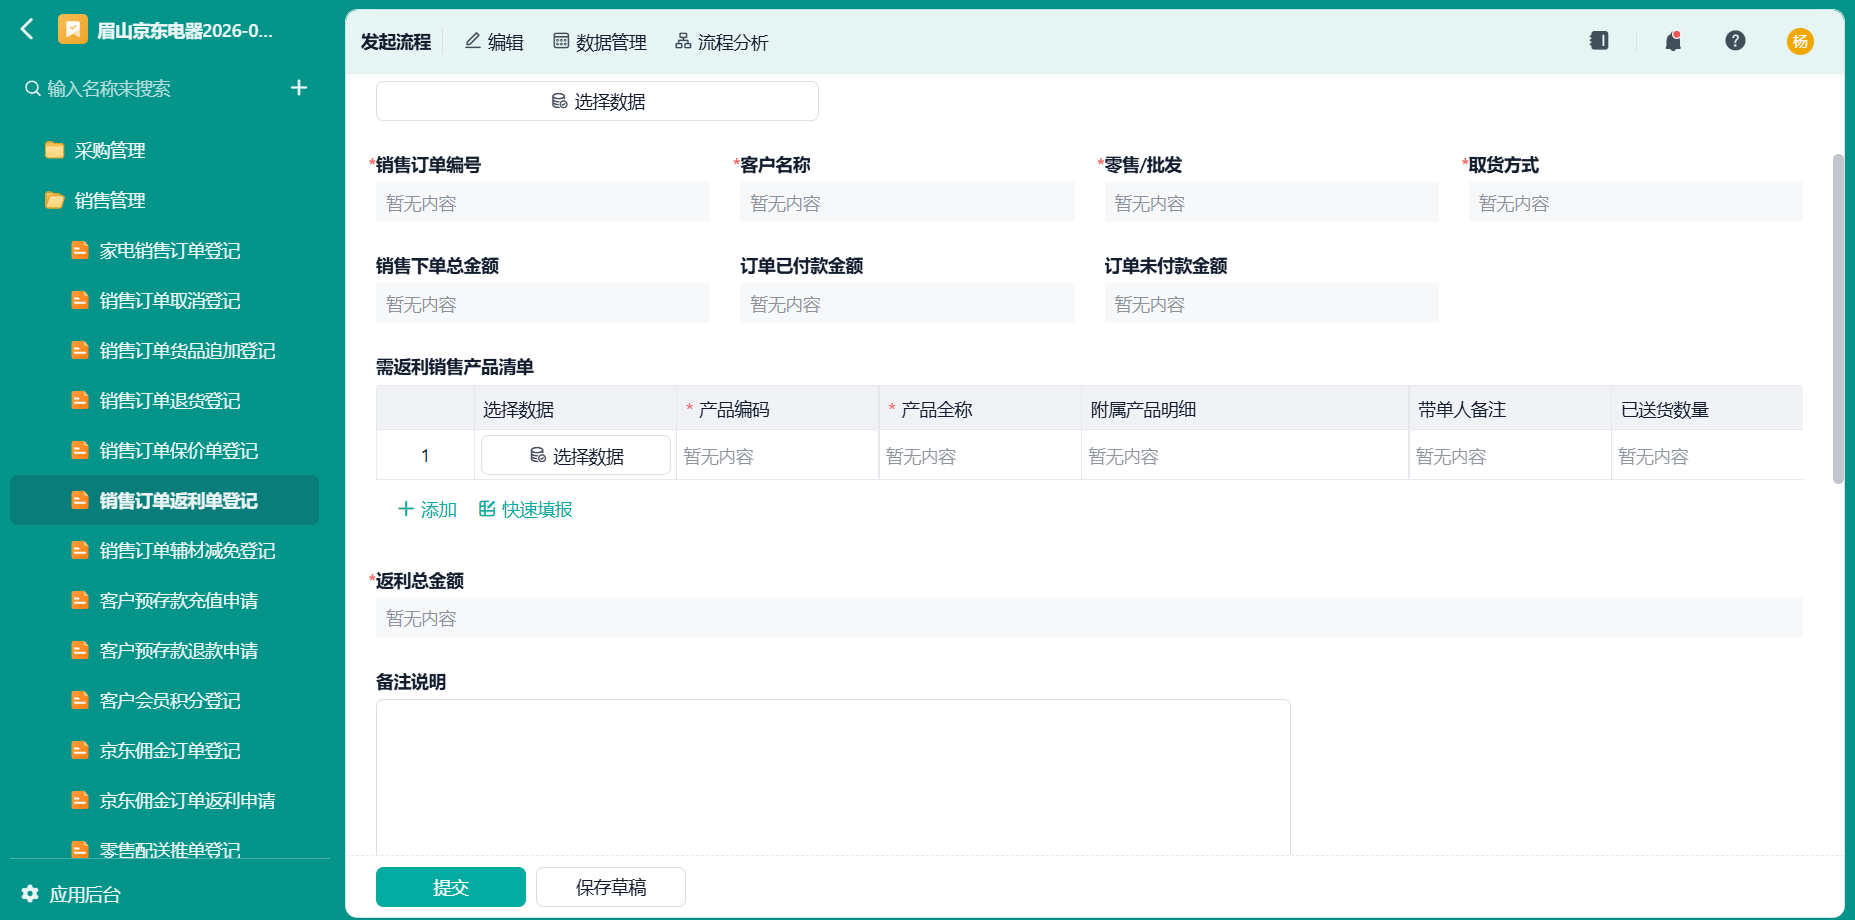Open 应用后台 settings
This screenshot has width=1855, height=920.
click(71, 894)
